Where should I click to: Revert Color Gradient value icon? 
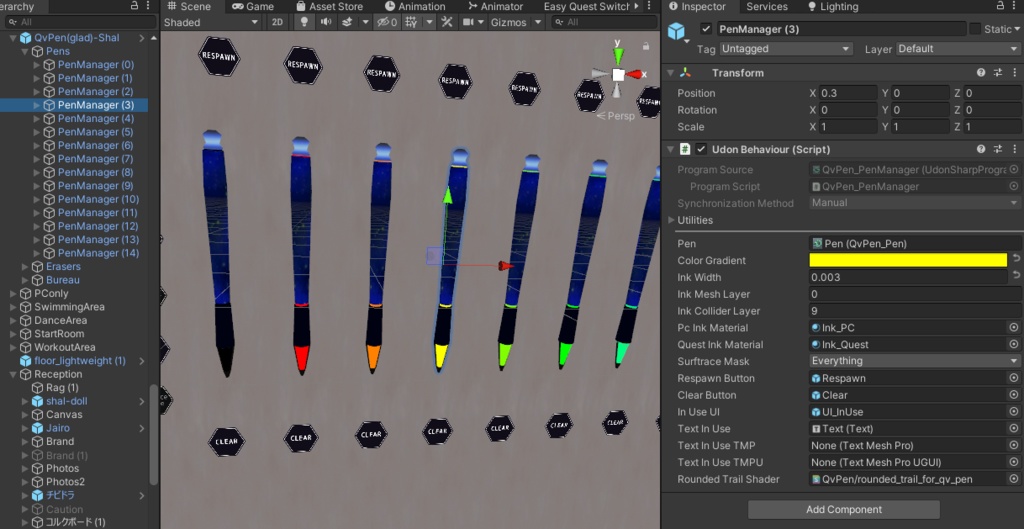click(x=1016, y=259)
